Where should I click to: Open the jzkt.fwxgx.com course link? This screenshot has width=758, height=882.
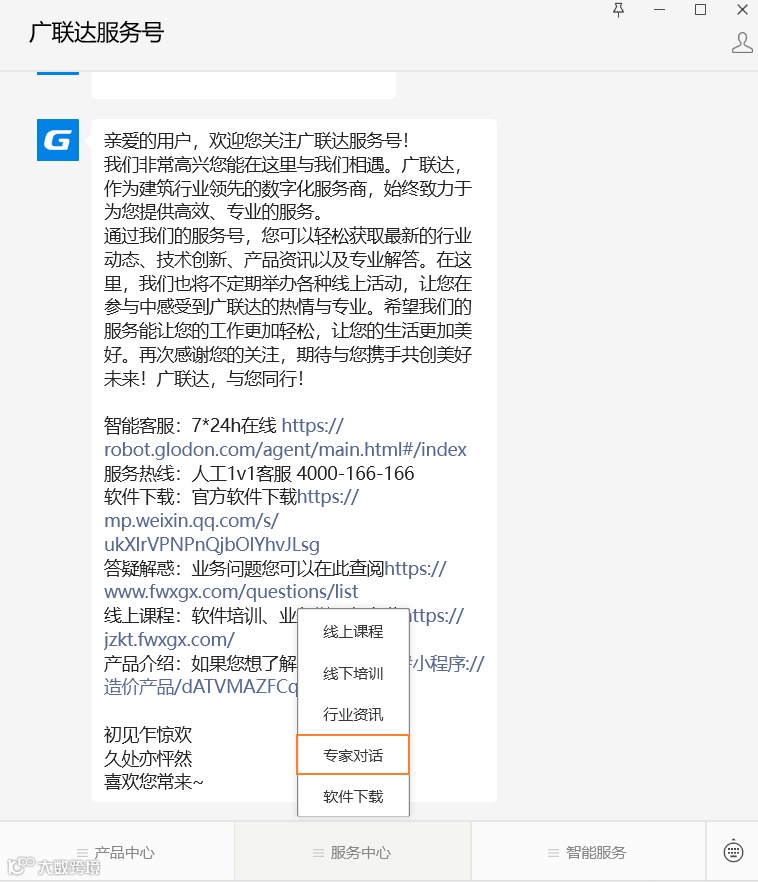coord(169,640)
